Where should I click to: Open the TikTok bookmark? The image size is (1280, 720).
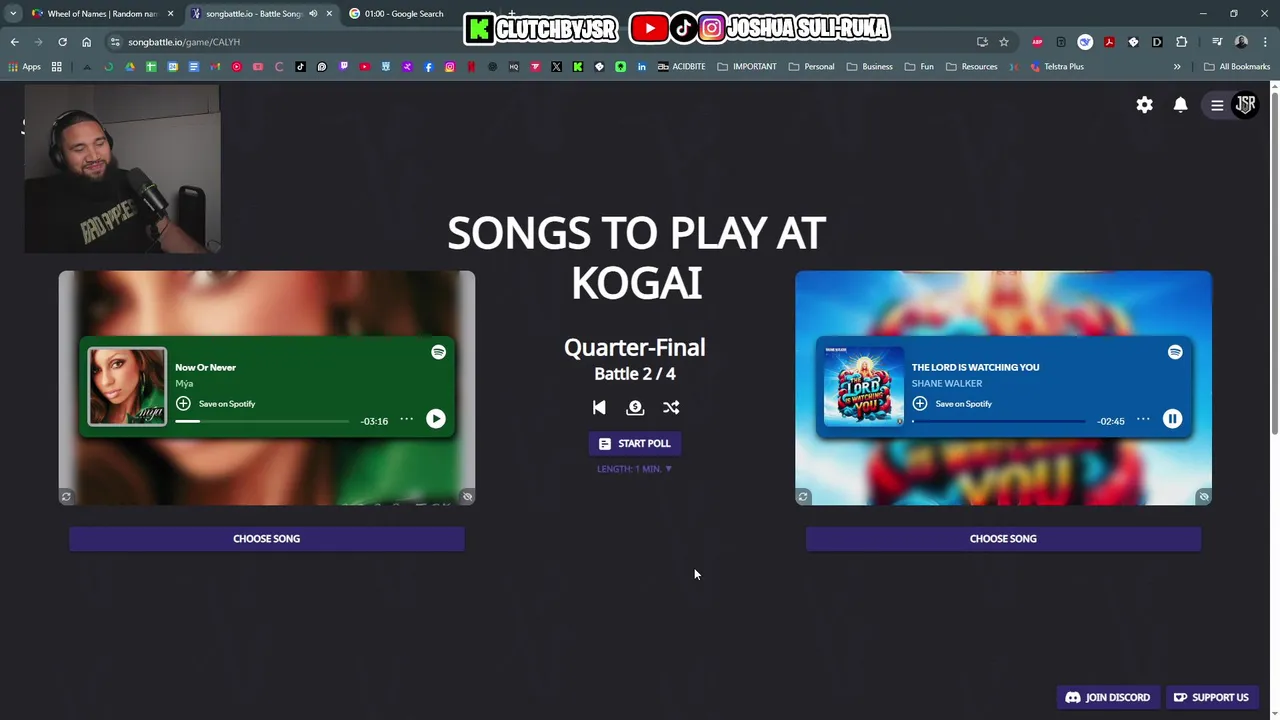click(300, 67)
